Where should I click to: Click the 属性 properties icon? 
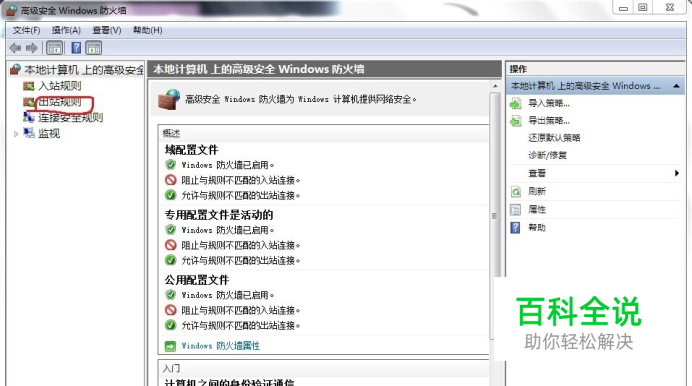[x=515, y=210]
